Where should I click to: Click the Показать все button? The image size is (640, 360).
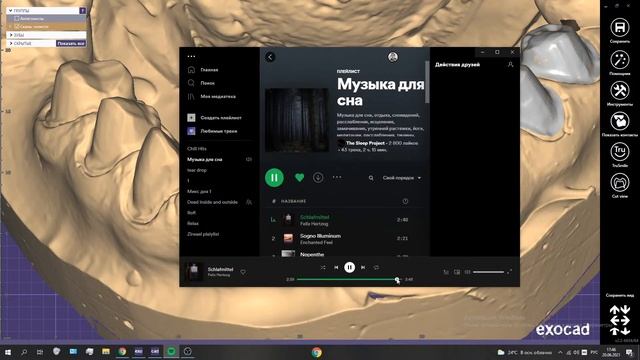[71, 43]
